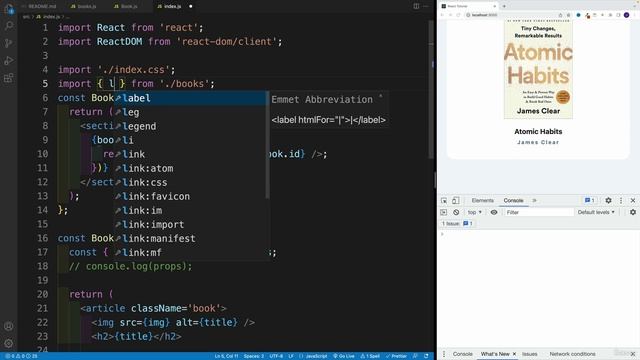Open Chrome three-dot menu
640x360 pixels.
635,15
